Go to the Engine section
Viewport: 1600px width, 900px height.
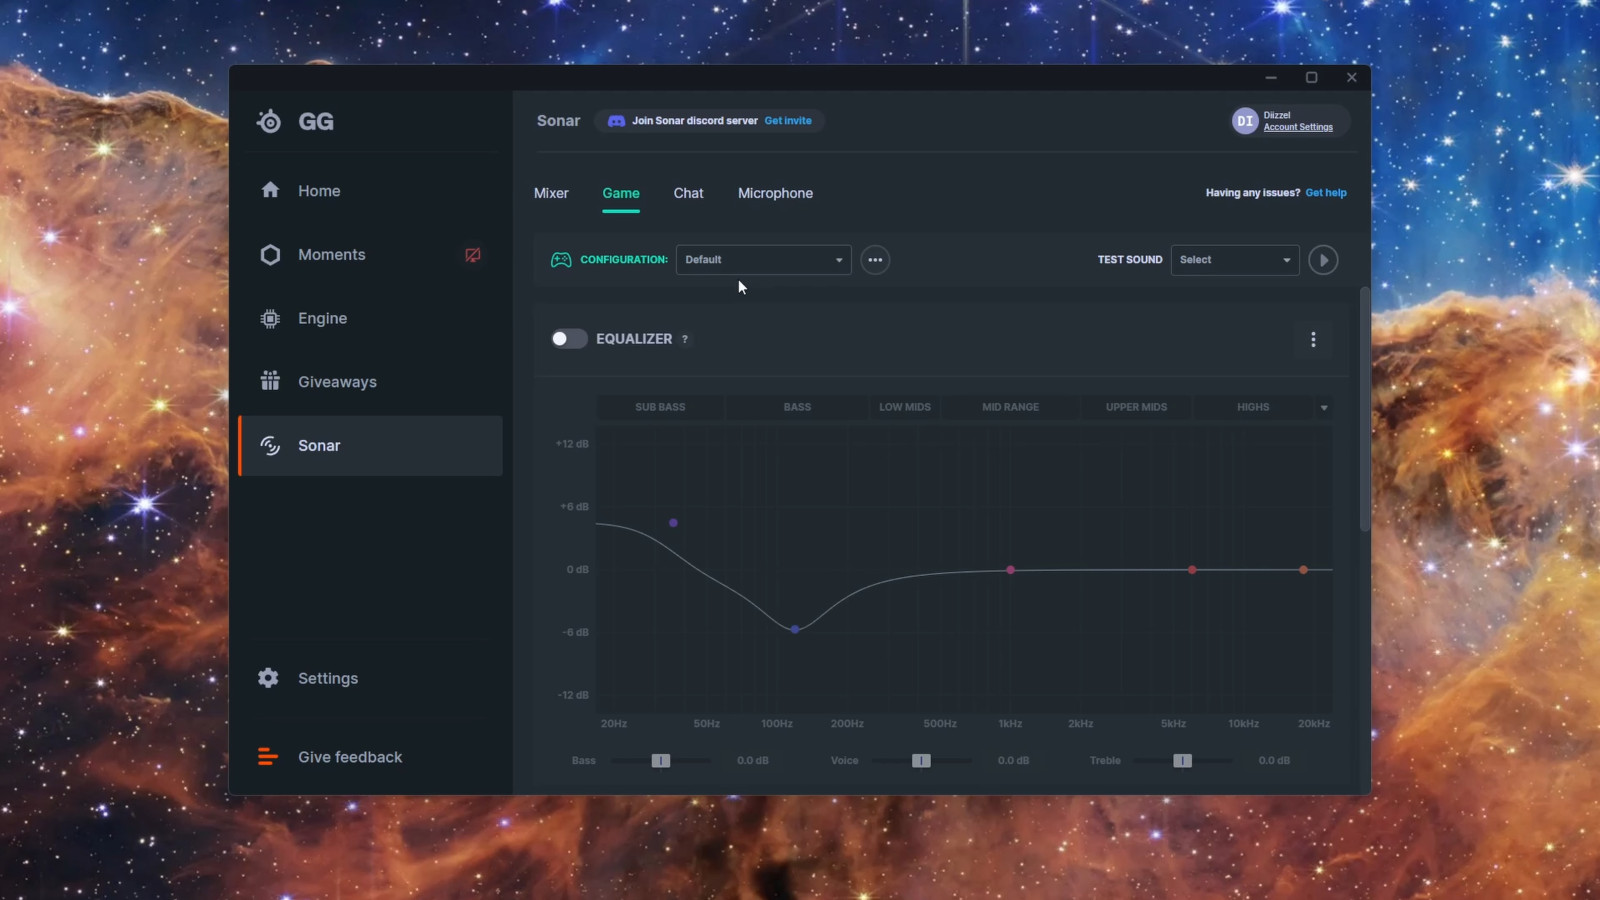[x=321, y=318]
